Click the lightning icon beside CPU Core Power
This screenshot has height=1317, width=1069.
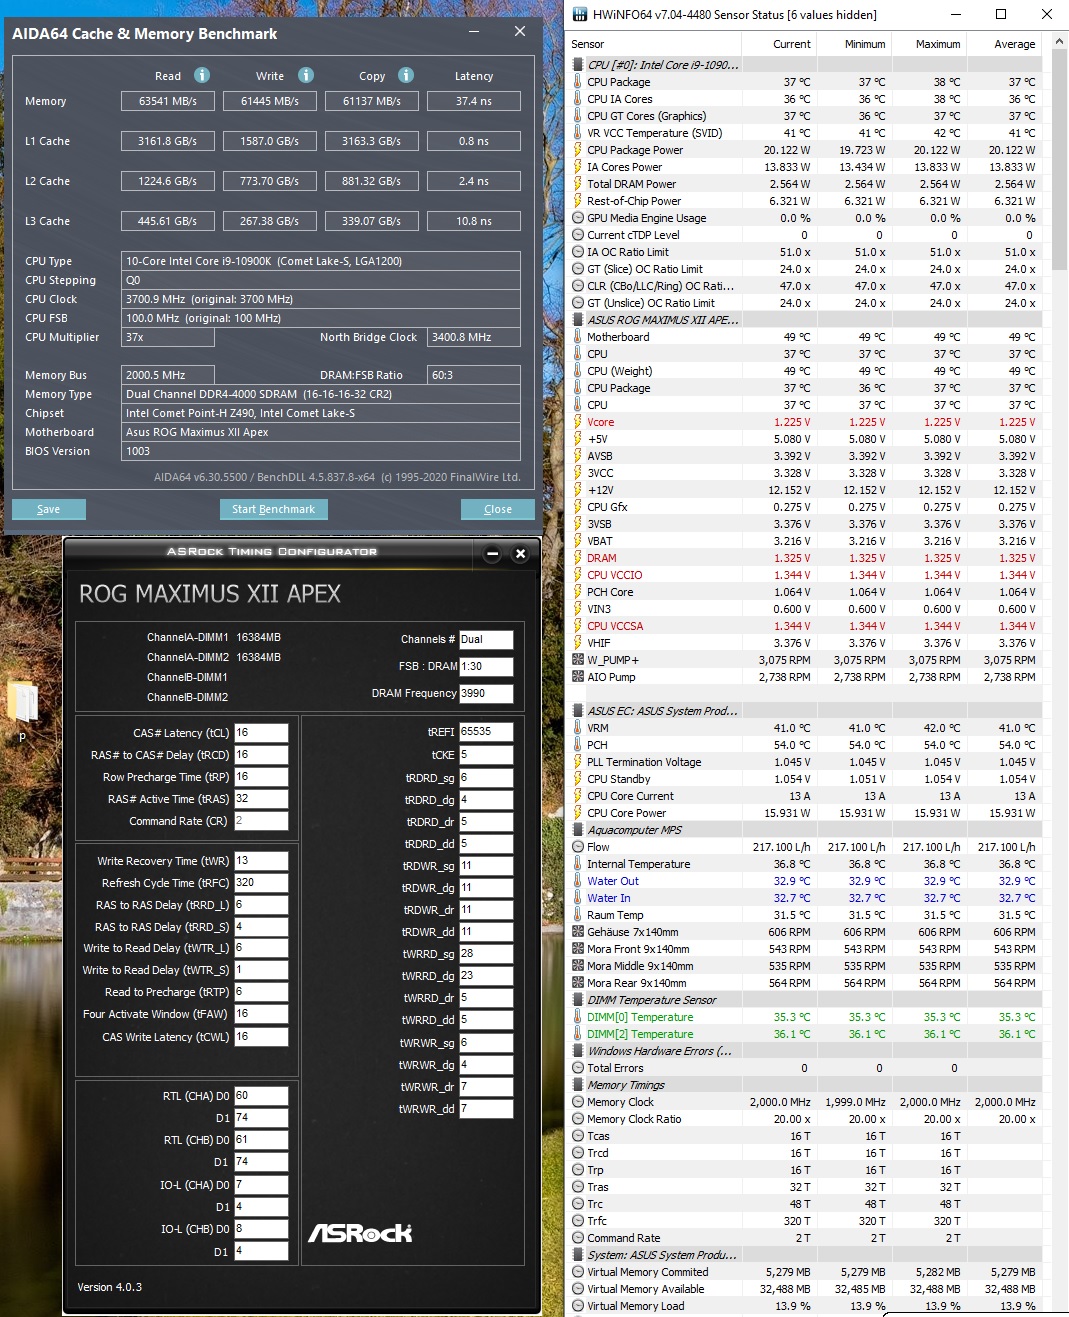578,813
